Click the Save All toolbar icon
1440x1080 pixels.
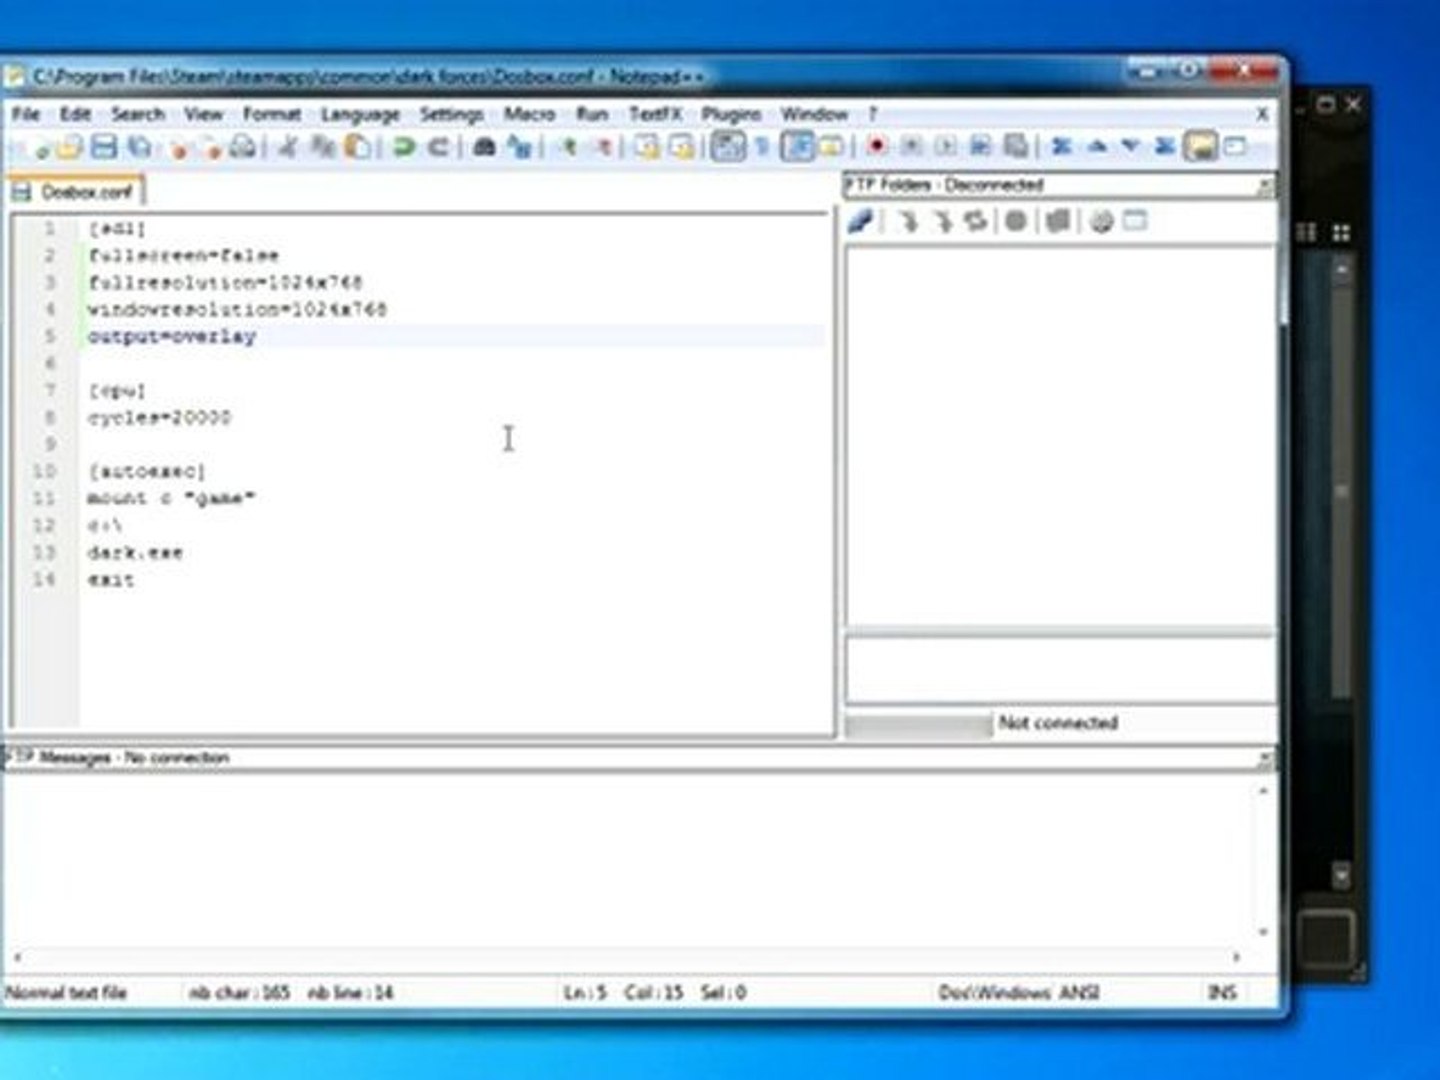click(139, 148)
